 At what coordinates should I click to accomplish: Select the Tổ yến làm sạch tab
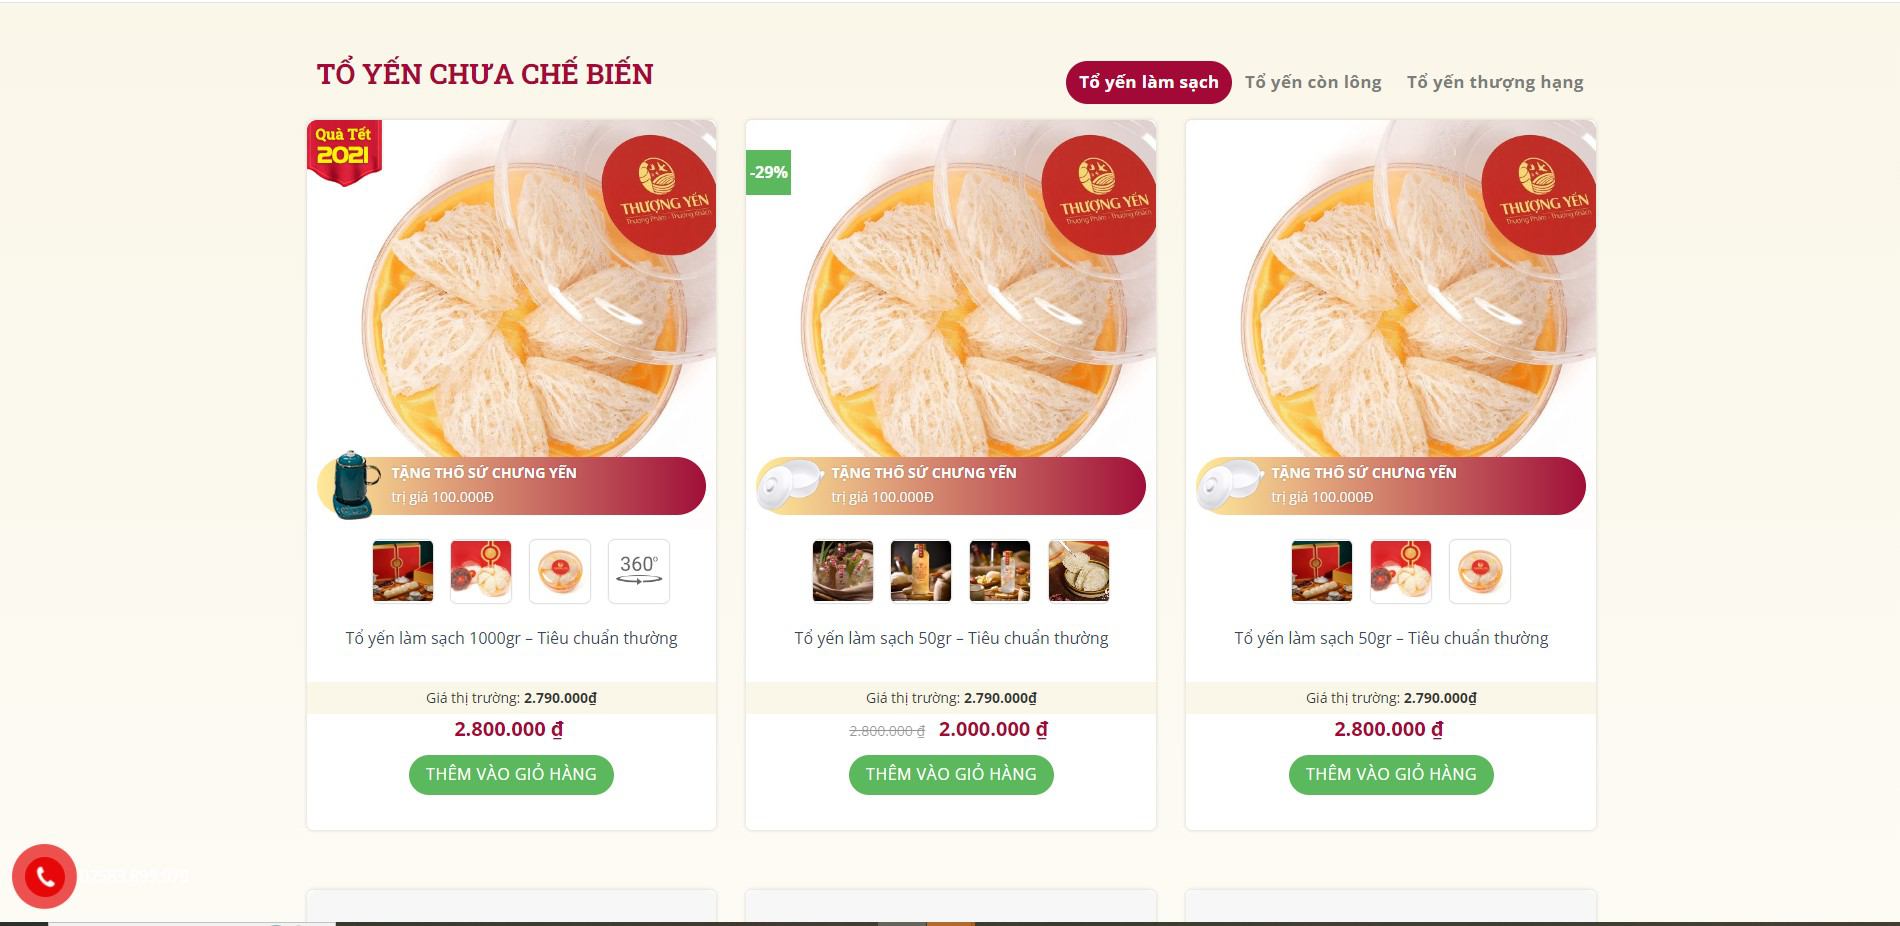pos(1148,82)
